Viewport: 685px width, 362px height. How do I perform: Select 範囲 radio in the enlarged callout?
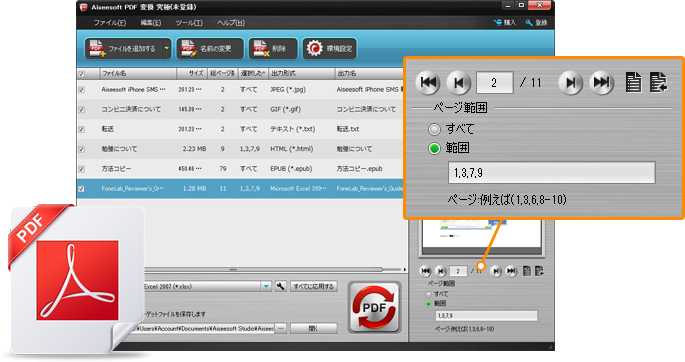[x=434, y=148]
